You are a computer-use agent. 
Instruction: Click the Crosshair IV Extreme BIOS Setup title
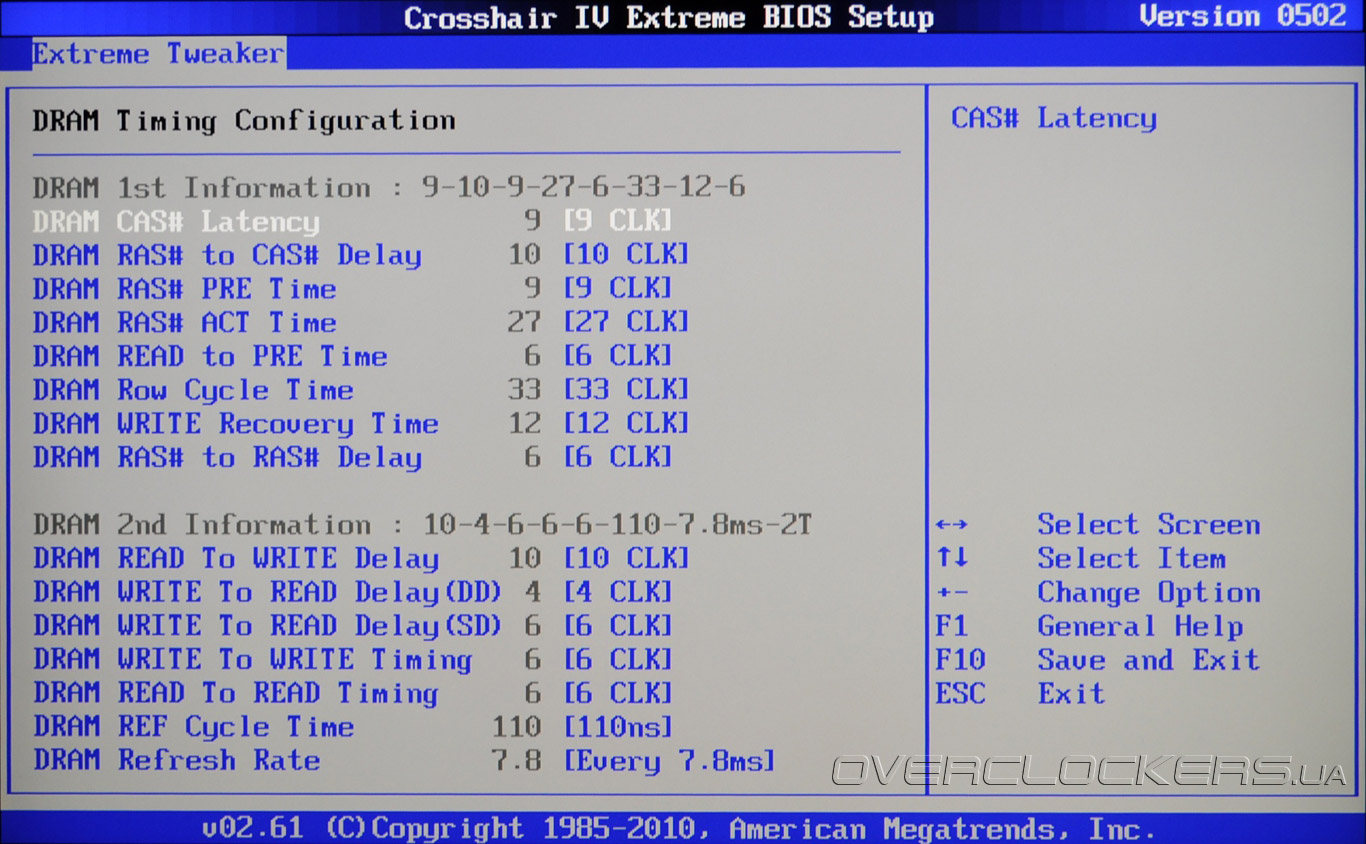pyautogui.click(x=669, y=18)
